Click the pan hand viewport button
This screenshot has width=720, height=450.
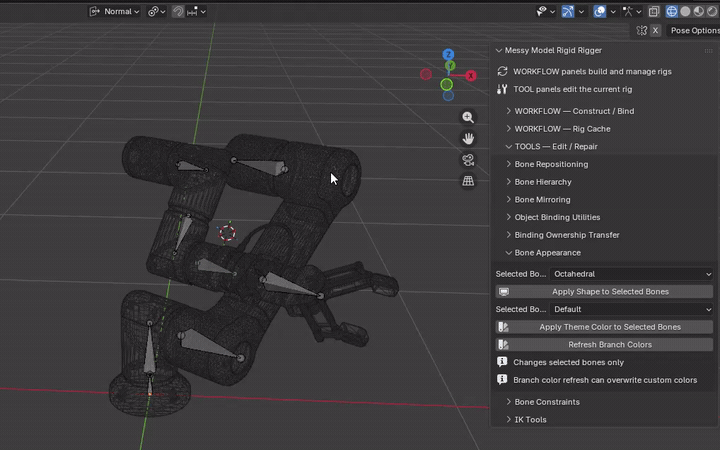[468, 138]
